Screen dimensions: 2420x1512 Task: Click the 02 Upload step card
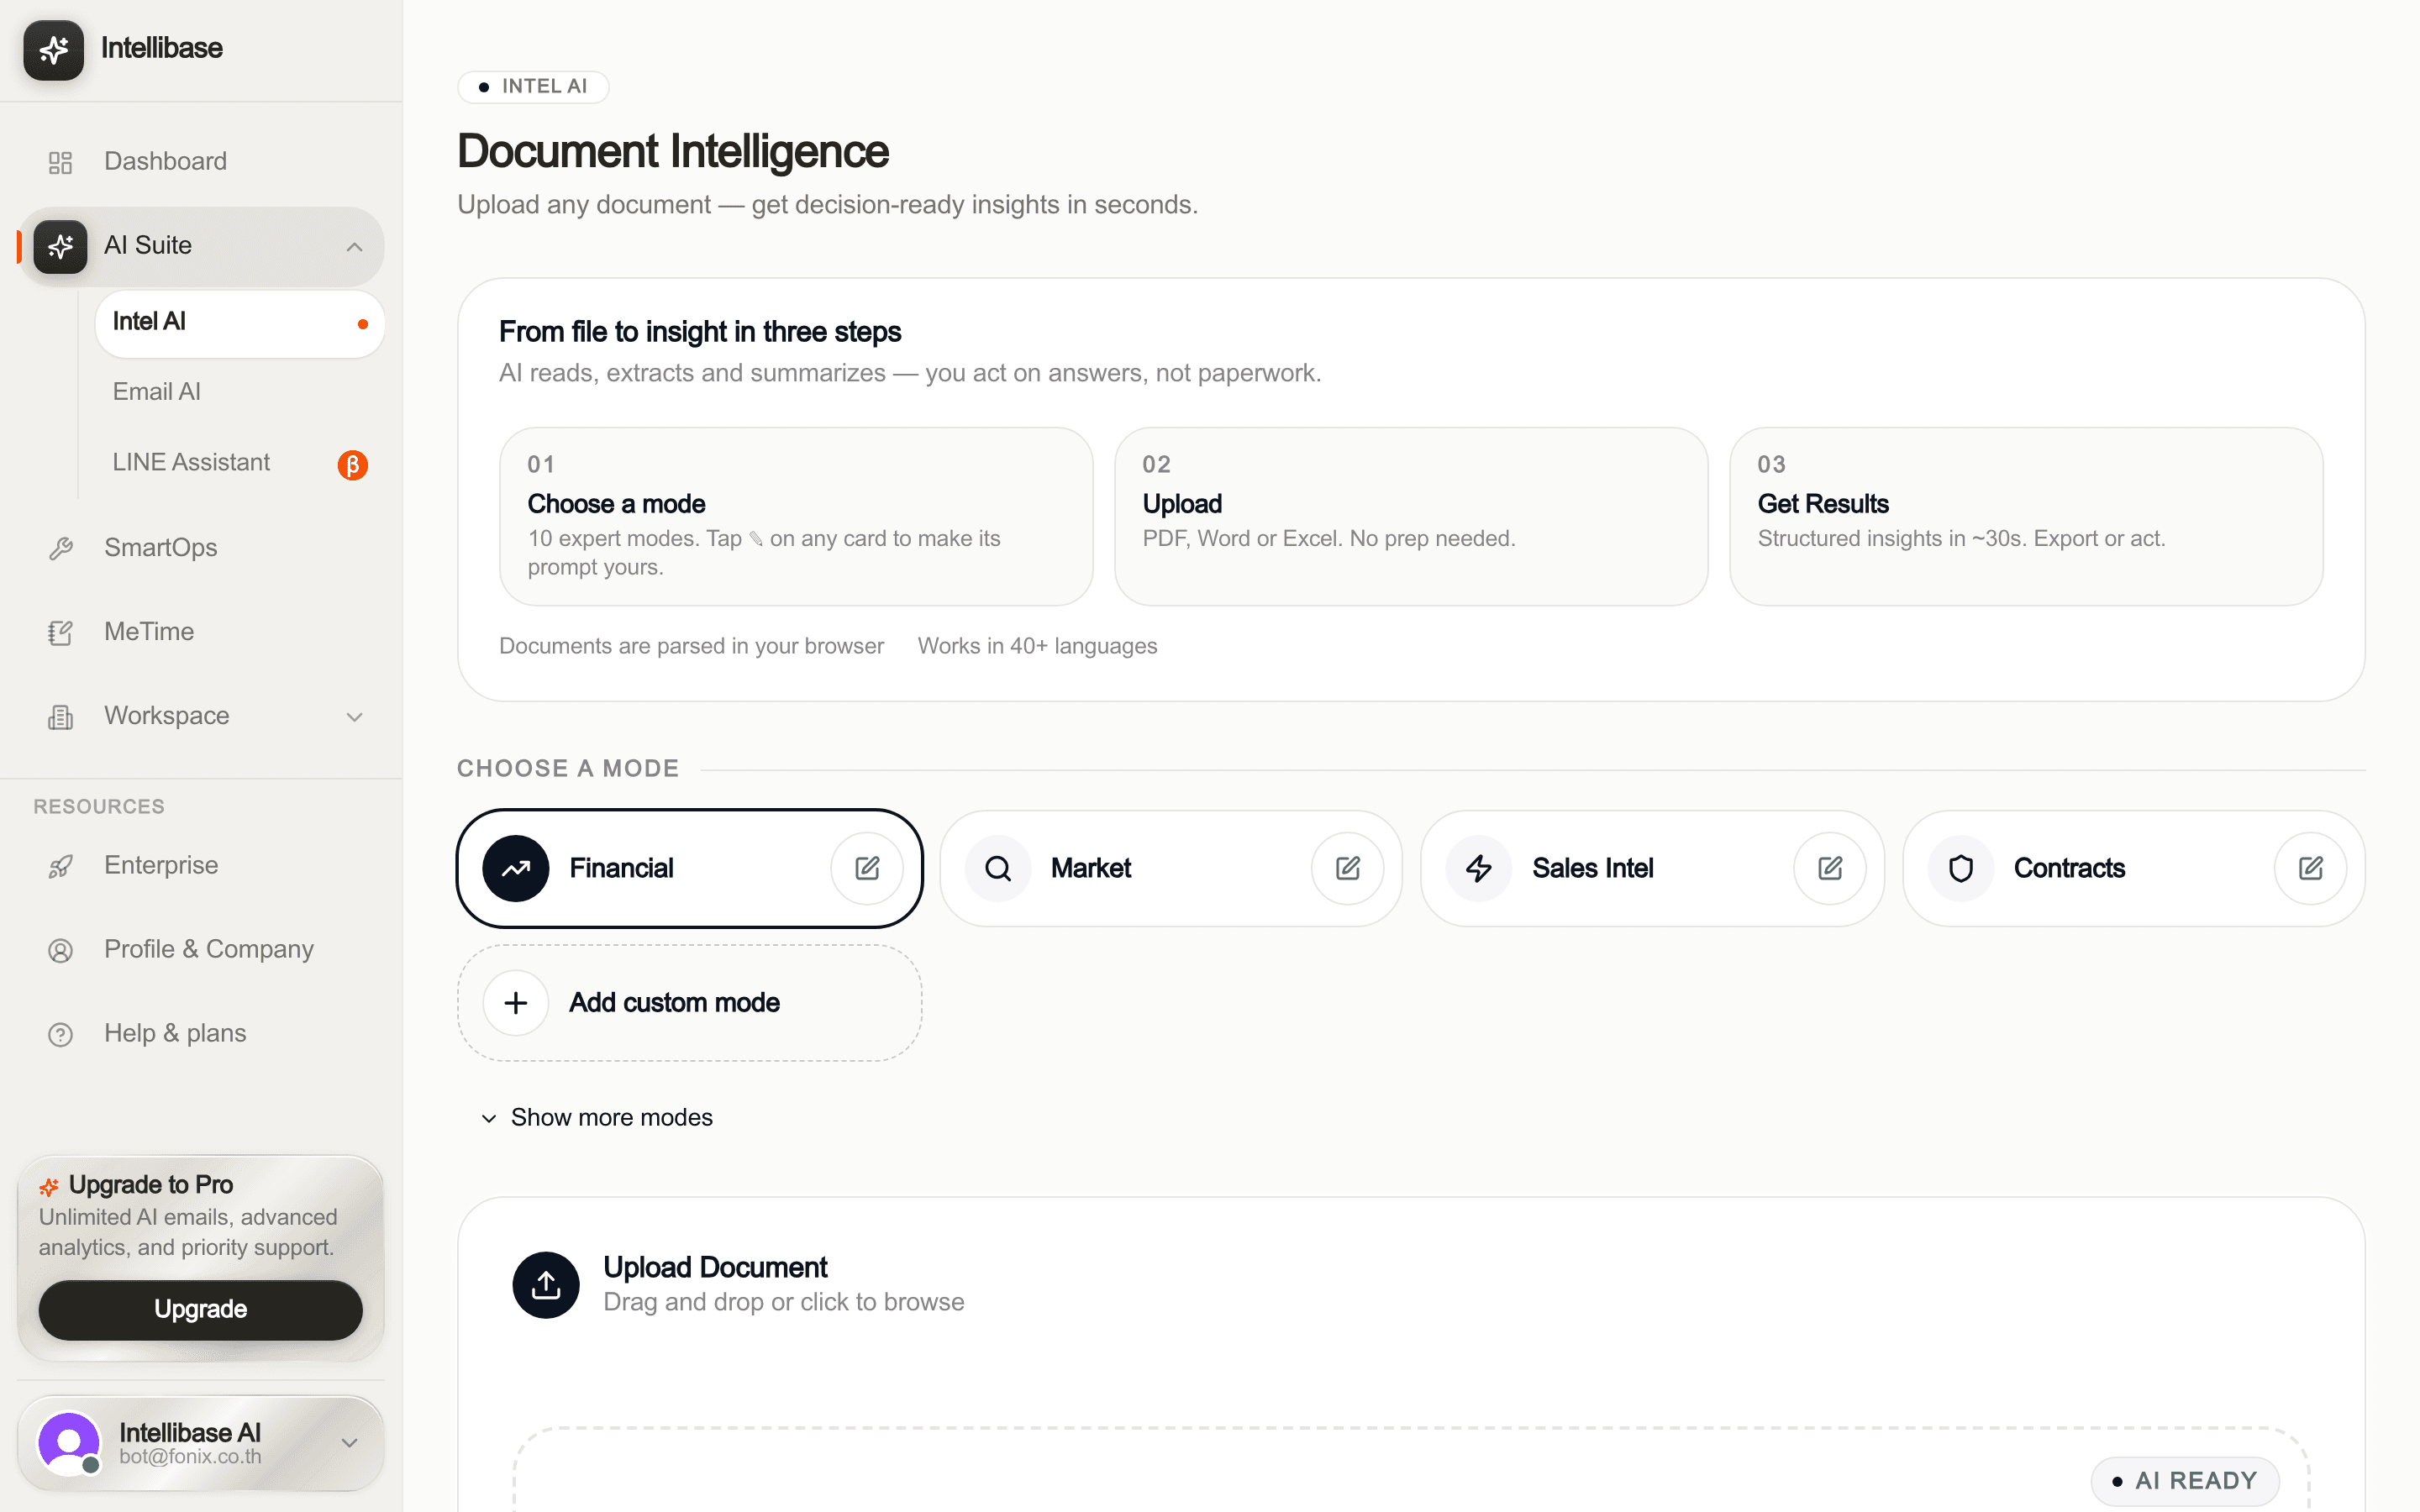pyautogui.click(x=1411, y=517)
